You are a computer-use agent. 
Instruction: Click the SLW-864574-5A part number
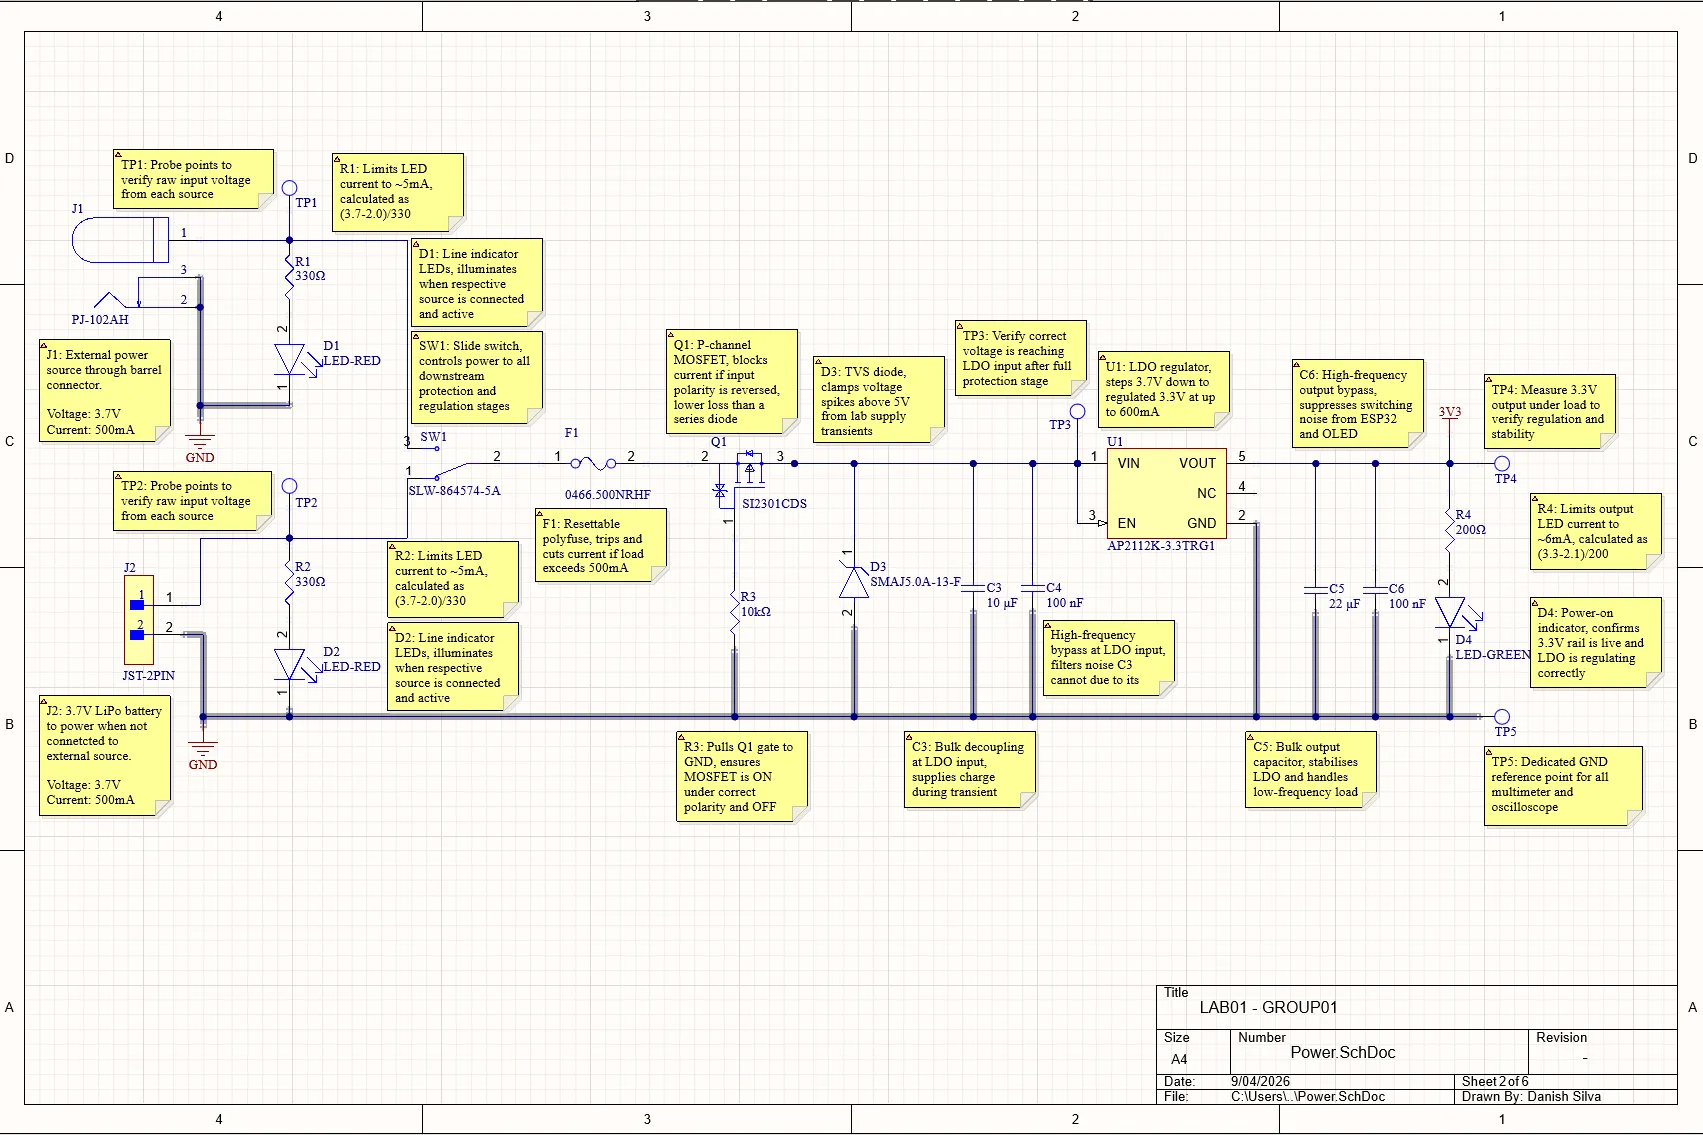point(454,491)
